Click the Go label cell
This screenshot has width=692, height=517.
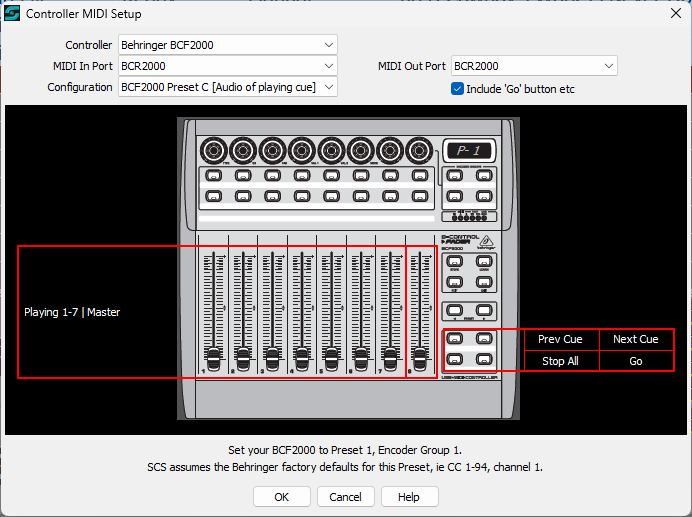tap(636, 361)
